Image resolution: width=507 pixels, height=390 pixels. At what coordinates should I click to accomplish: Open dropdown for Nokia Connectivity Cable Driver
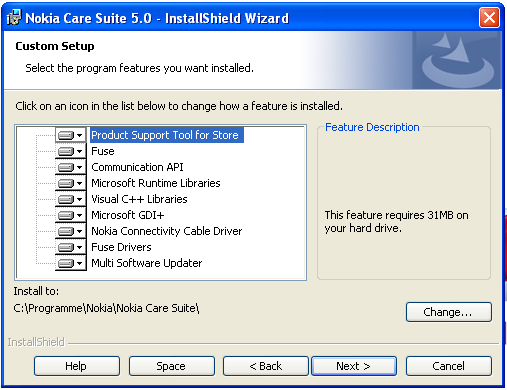(x=71, y=231)
